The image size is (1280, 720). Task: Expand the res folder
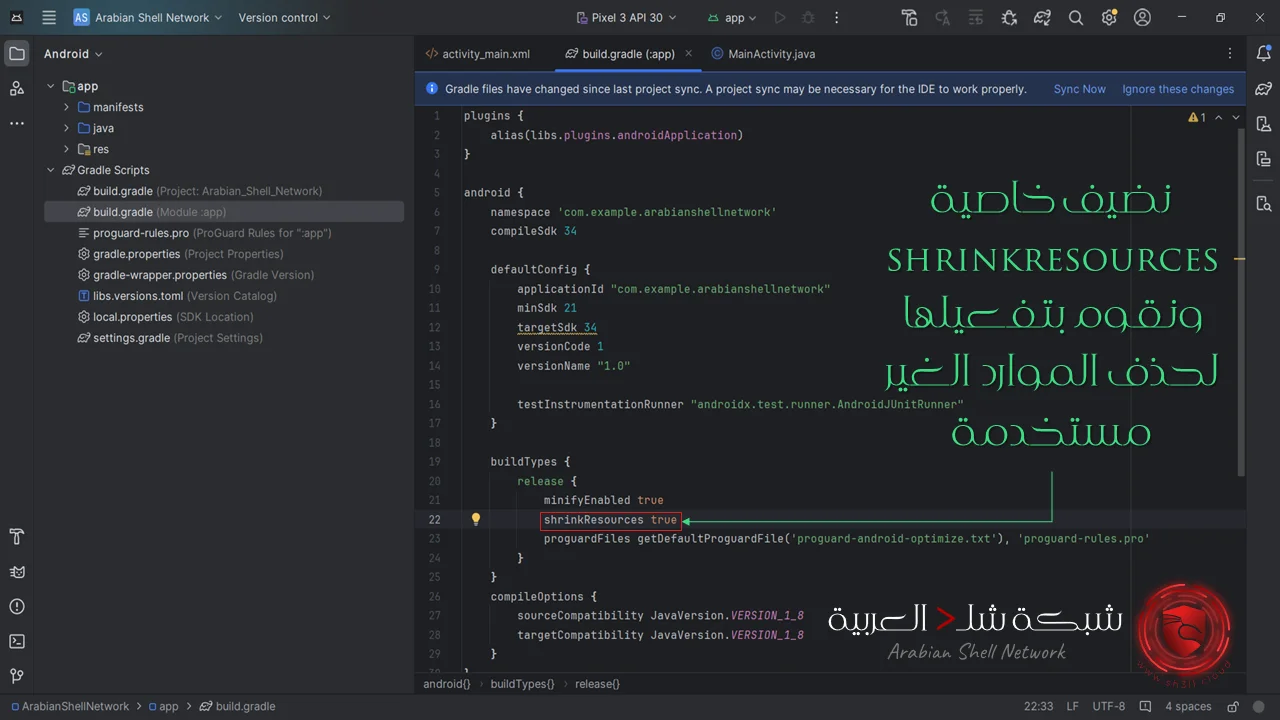pos(67,149)
